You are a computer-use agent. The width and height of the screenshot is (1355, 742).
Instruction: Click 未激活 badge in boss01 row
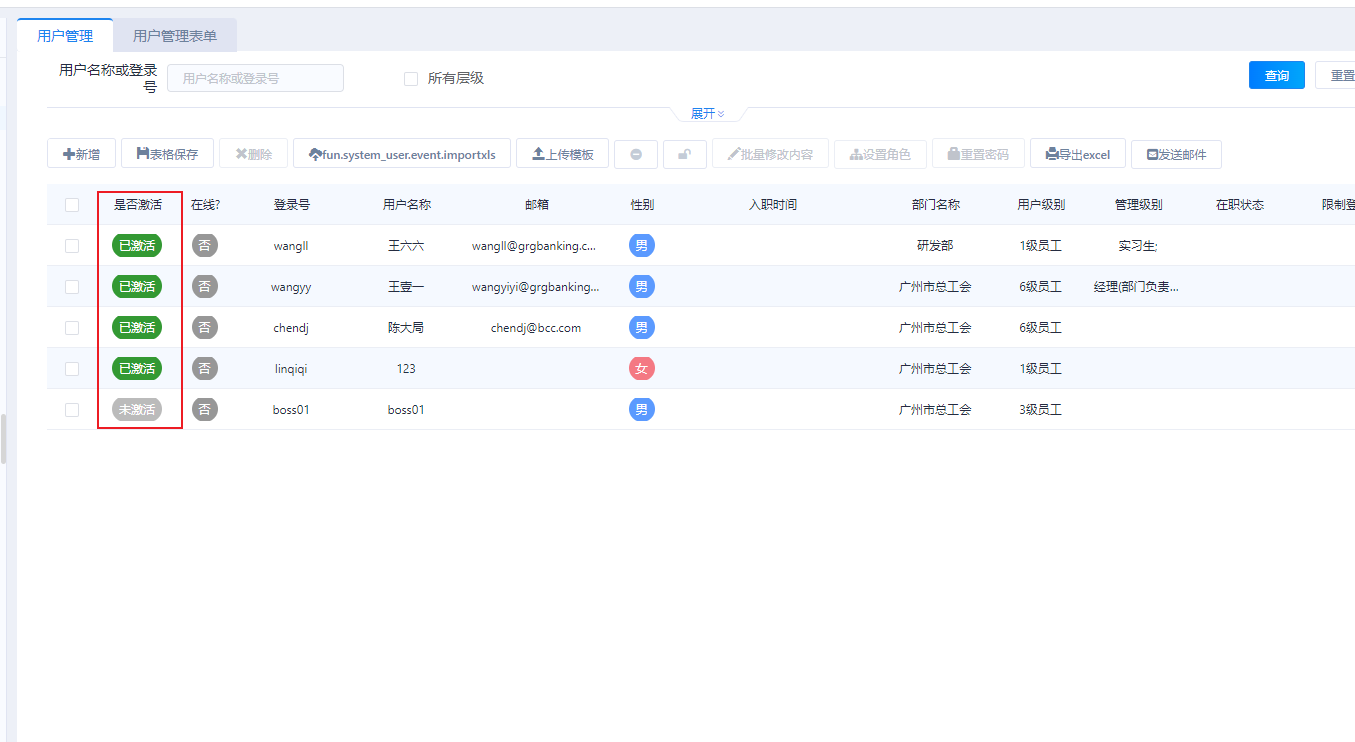[137, 410]
